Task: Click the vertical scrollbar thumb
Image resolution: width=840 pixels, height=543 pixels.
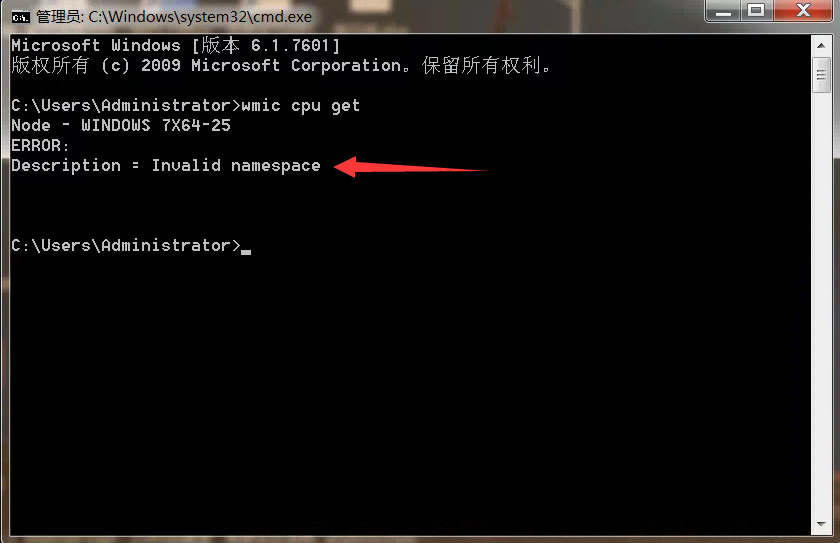Action: 821,76
